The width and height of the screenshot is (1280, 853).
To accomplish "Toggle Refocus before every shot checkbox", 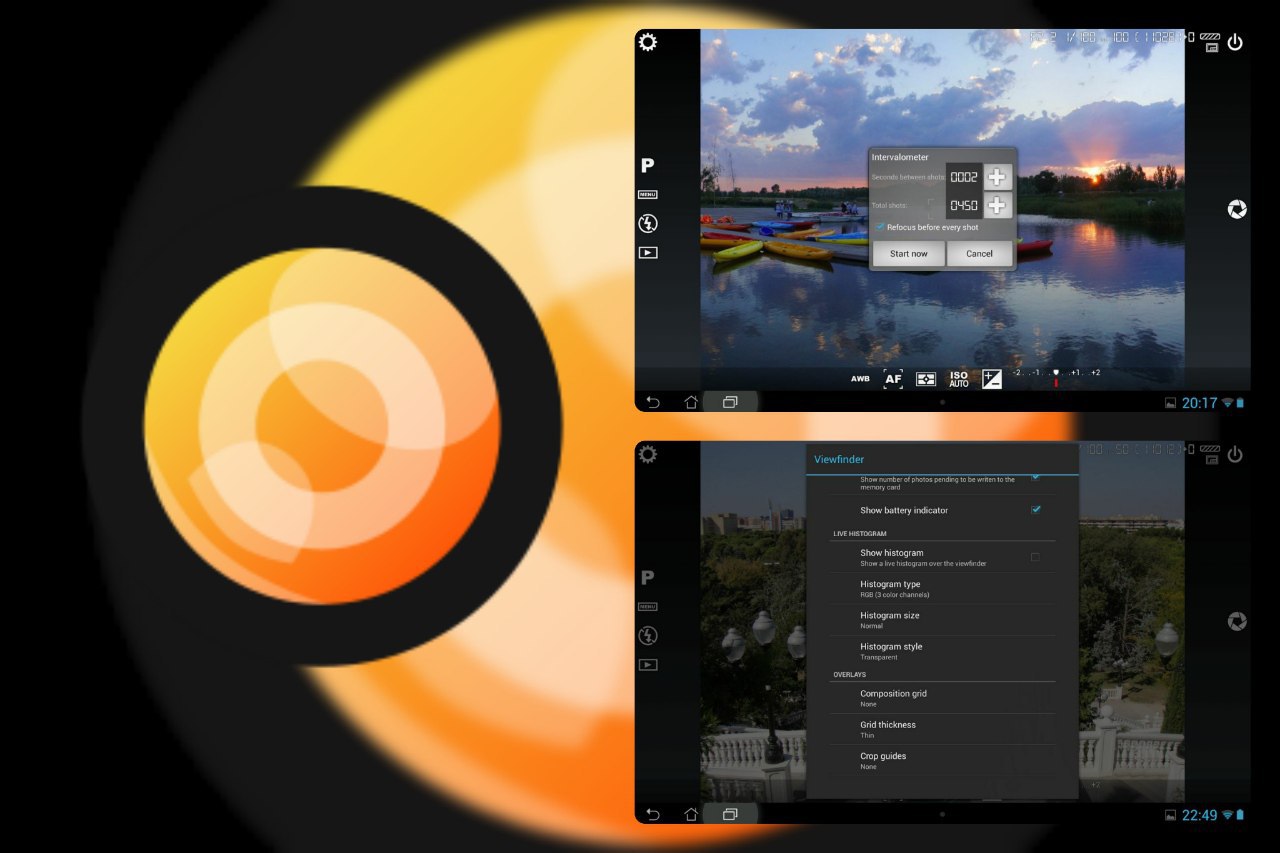I will [x=880, y=227].
